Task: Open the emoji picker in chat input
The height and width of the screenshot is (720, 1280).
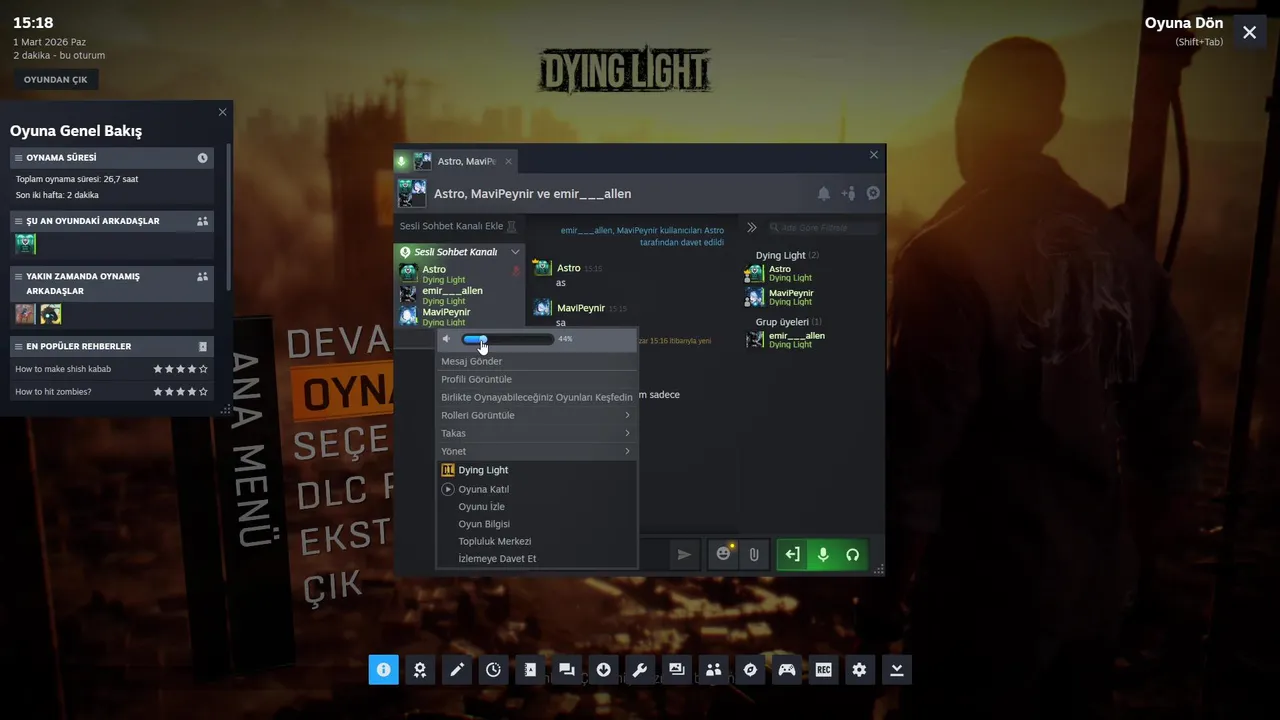Action: click(x=724, y=554)
